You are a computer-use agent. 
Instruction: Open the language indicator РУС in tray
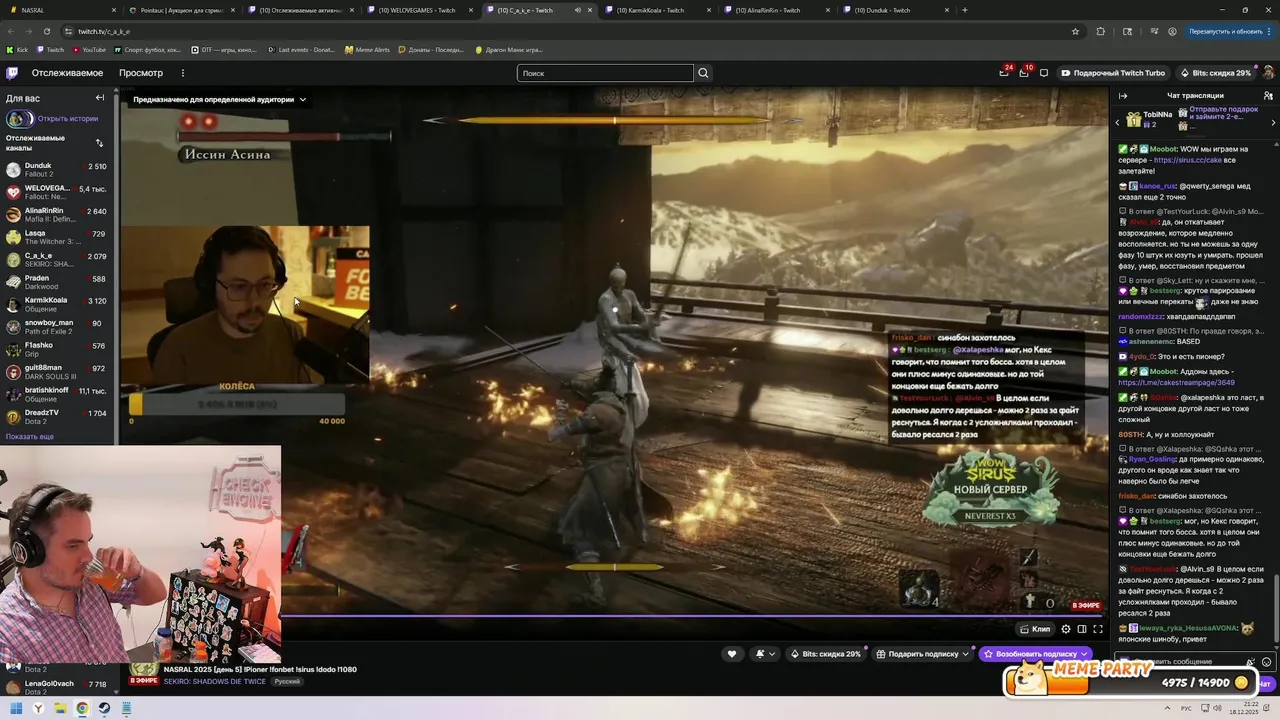(1186, 708)
